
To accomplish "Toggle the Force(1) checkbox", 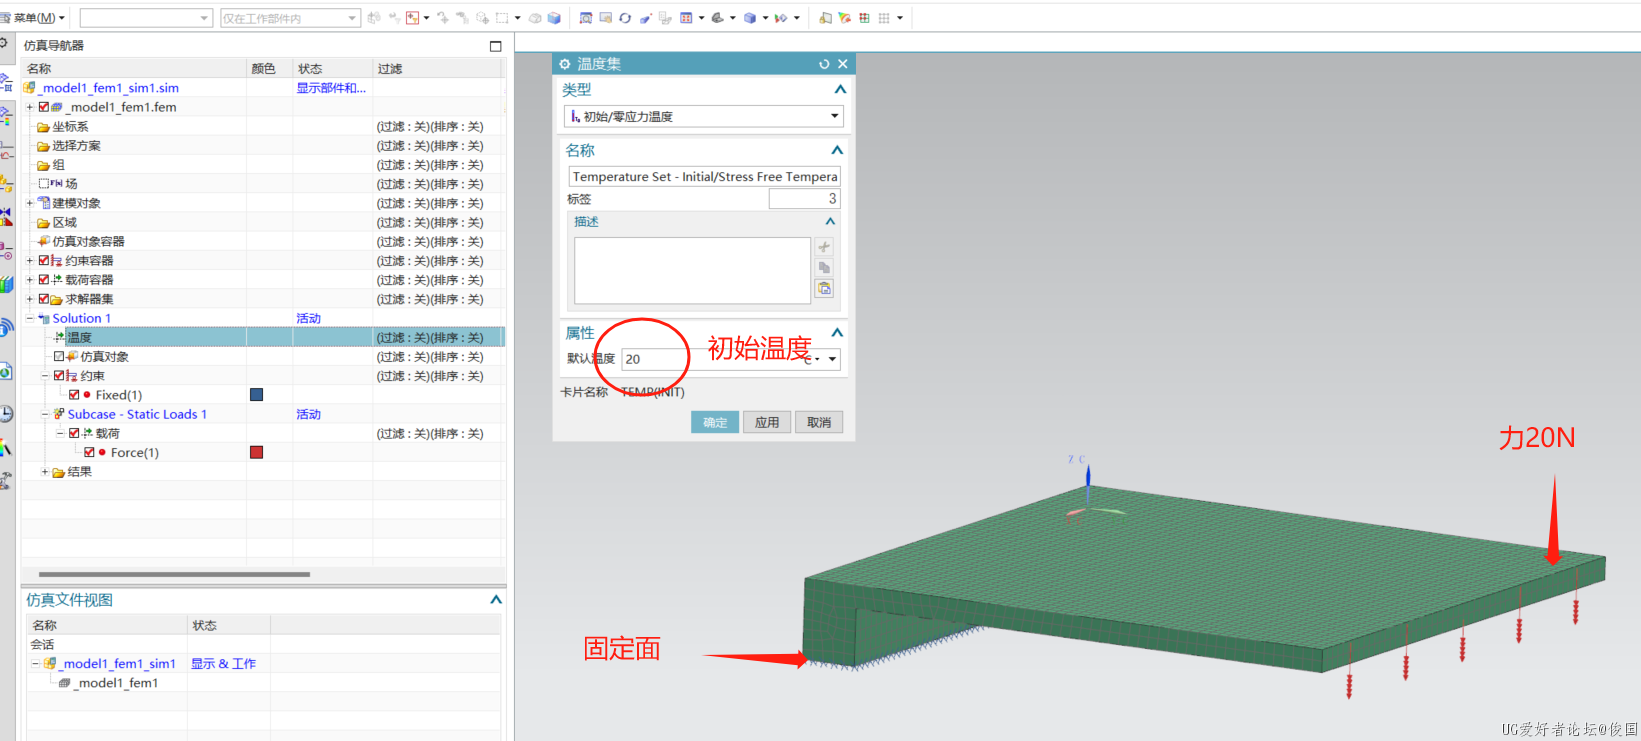I will point(89,452).
